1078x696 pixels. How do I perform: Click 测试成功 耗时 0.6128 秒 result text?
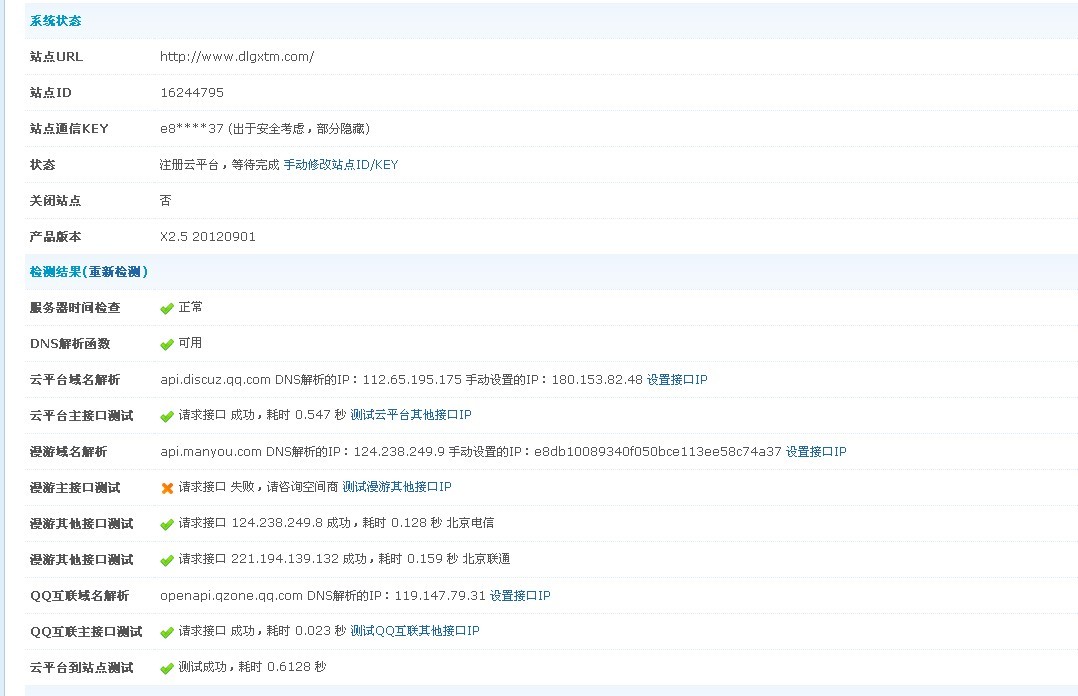252,666
